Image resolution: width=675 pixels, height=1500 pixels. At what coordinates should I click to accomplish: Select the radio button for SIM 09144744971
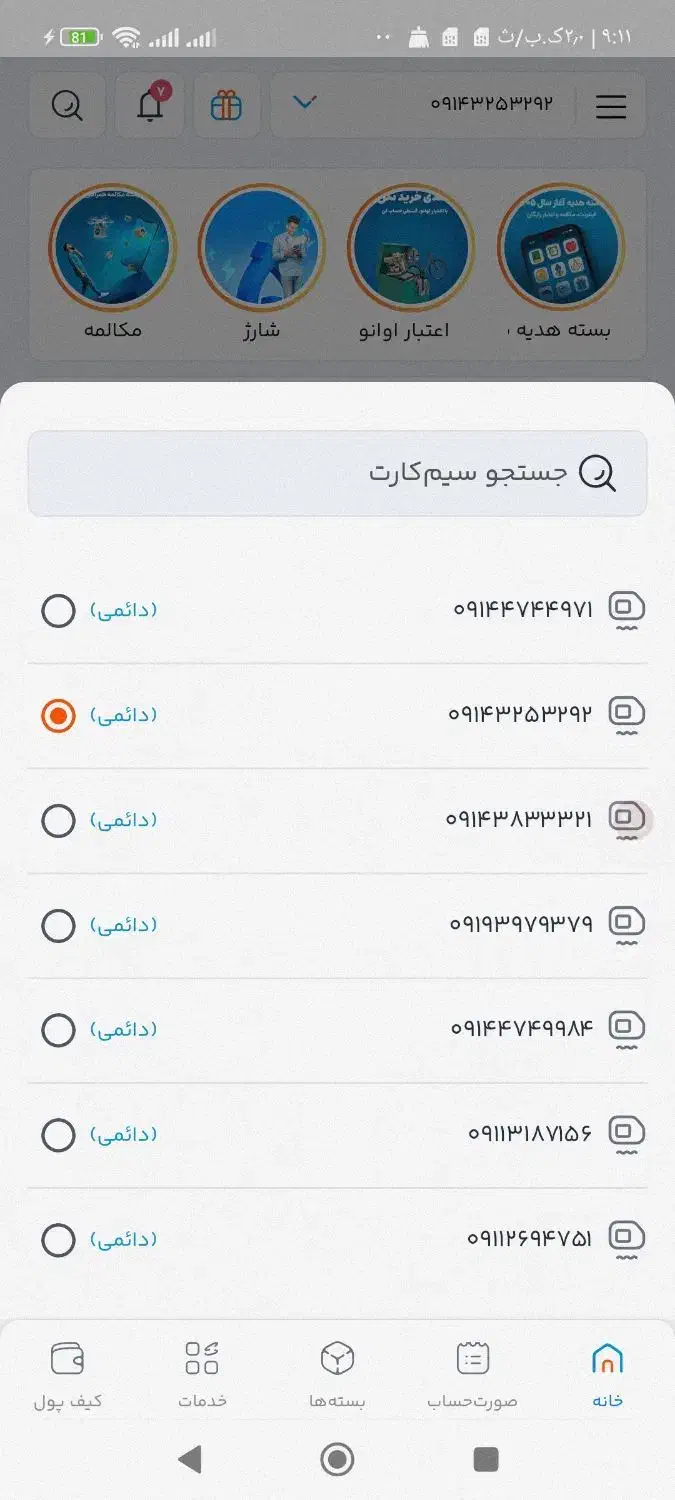[x=58, y=610]
